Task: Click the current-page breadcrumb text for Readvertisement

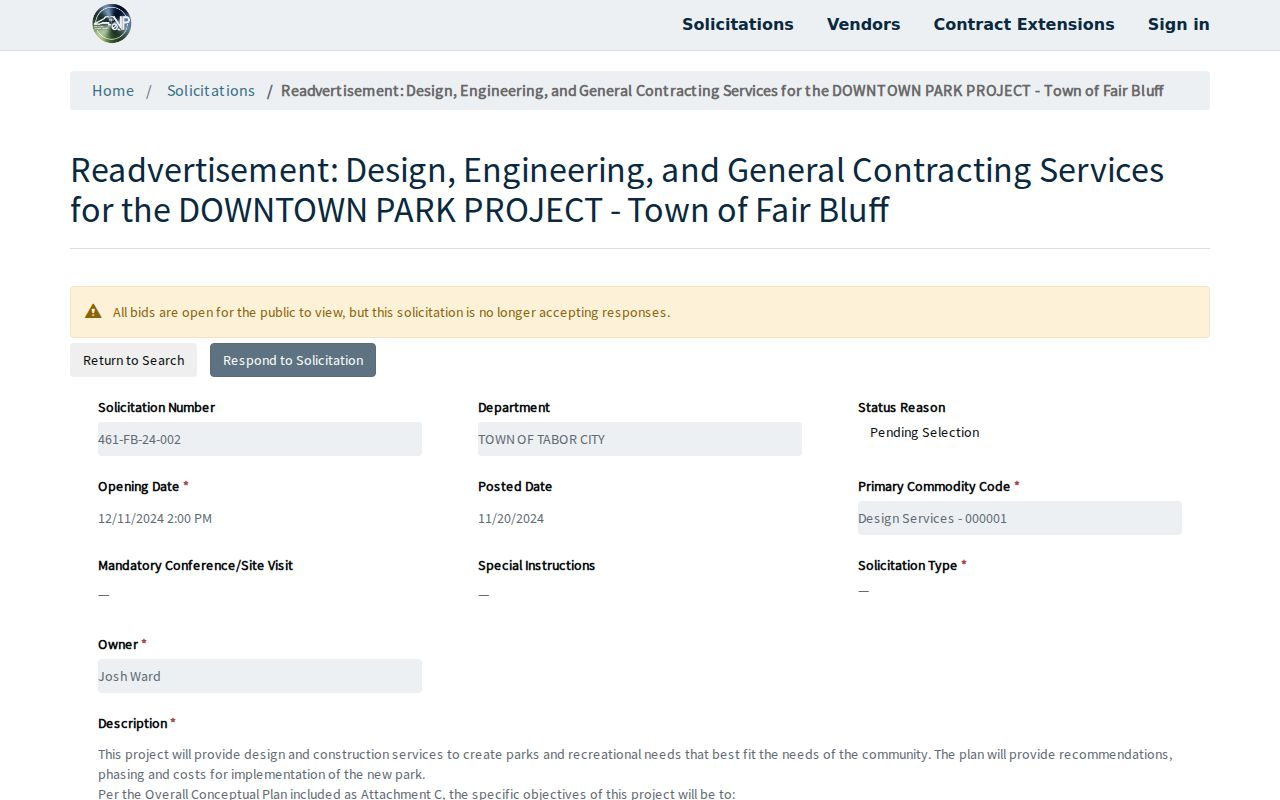Action: coord(722,90)
